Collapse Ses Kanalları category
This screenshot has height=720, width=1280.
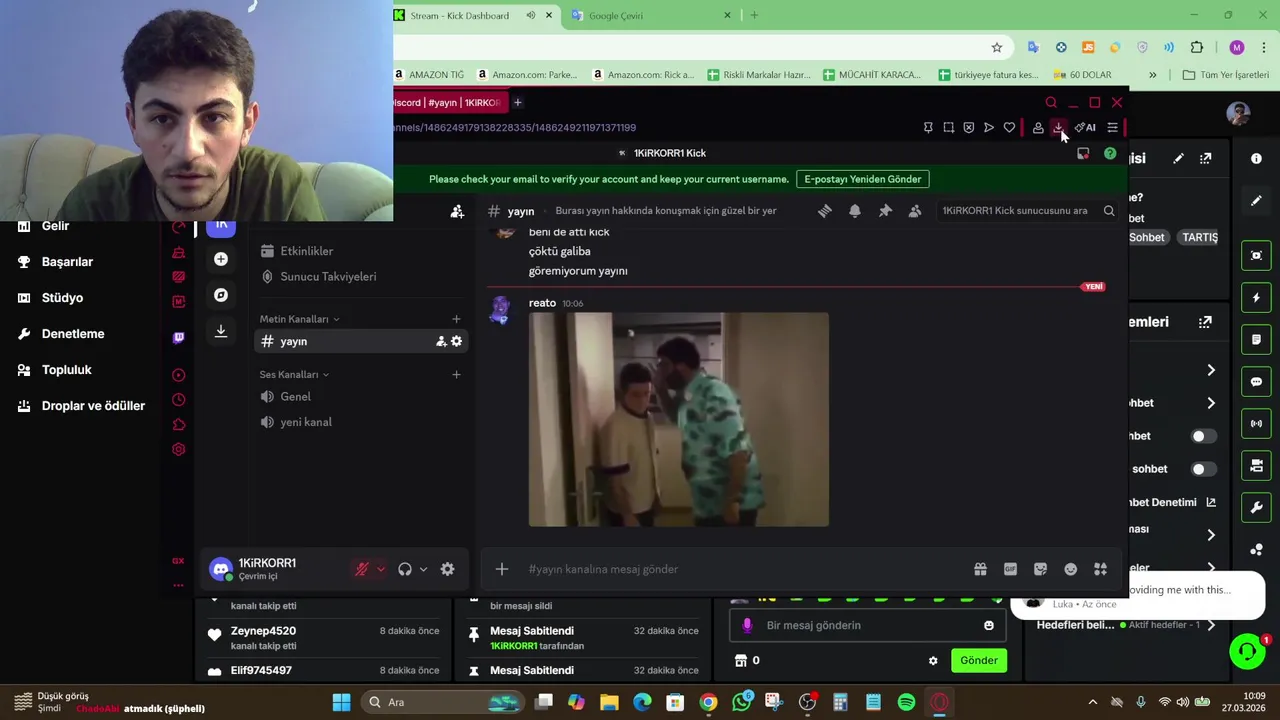tap(294, 375)
